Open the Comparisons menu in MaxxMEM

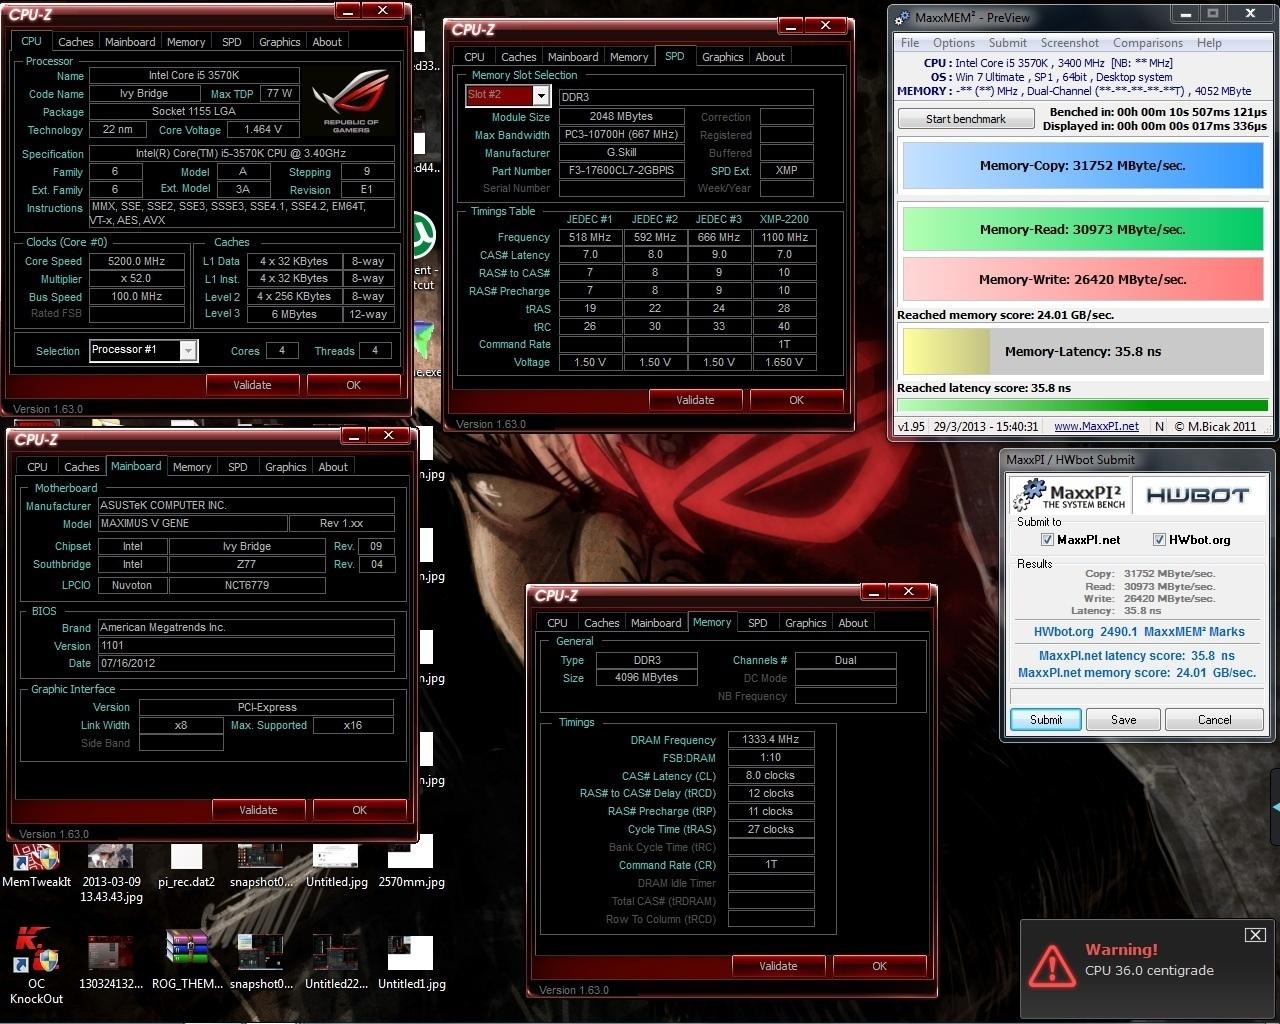click(x=1148, y=43)
